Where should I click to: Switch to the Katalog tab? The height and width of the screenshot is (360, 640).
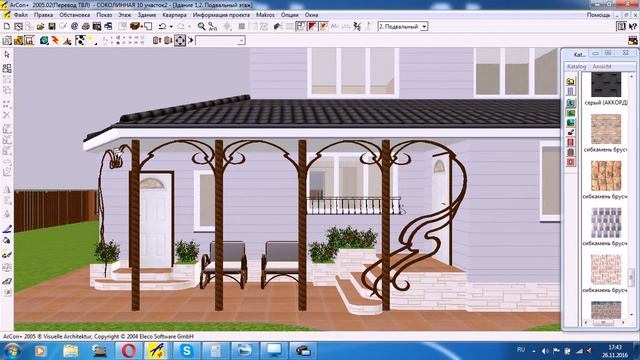pos(577,66)
